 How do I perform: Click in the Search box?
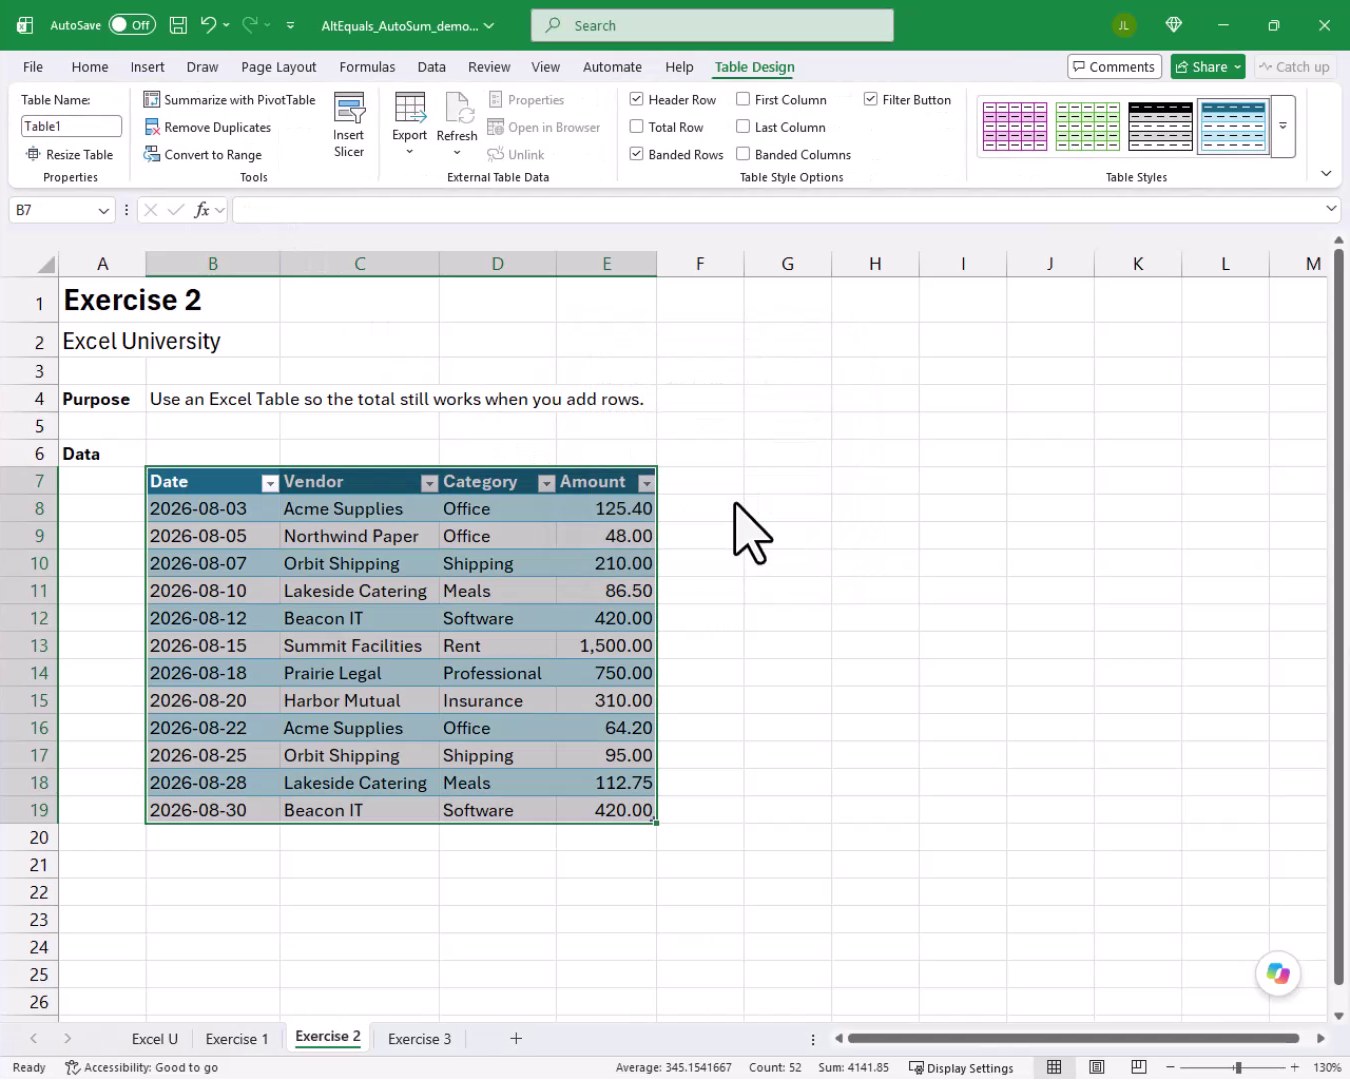(x=712, y=25)
